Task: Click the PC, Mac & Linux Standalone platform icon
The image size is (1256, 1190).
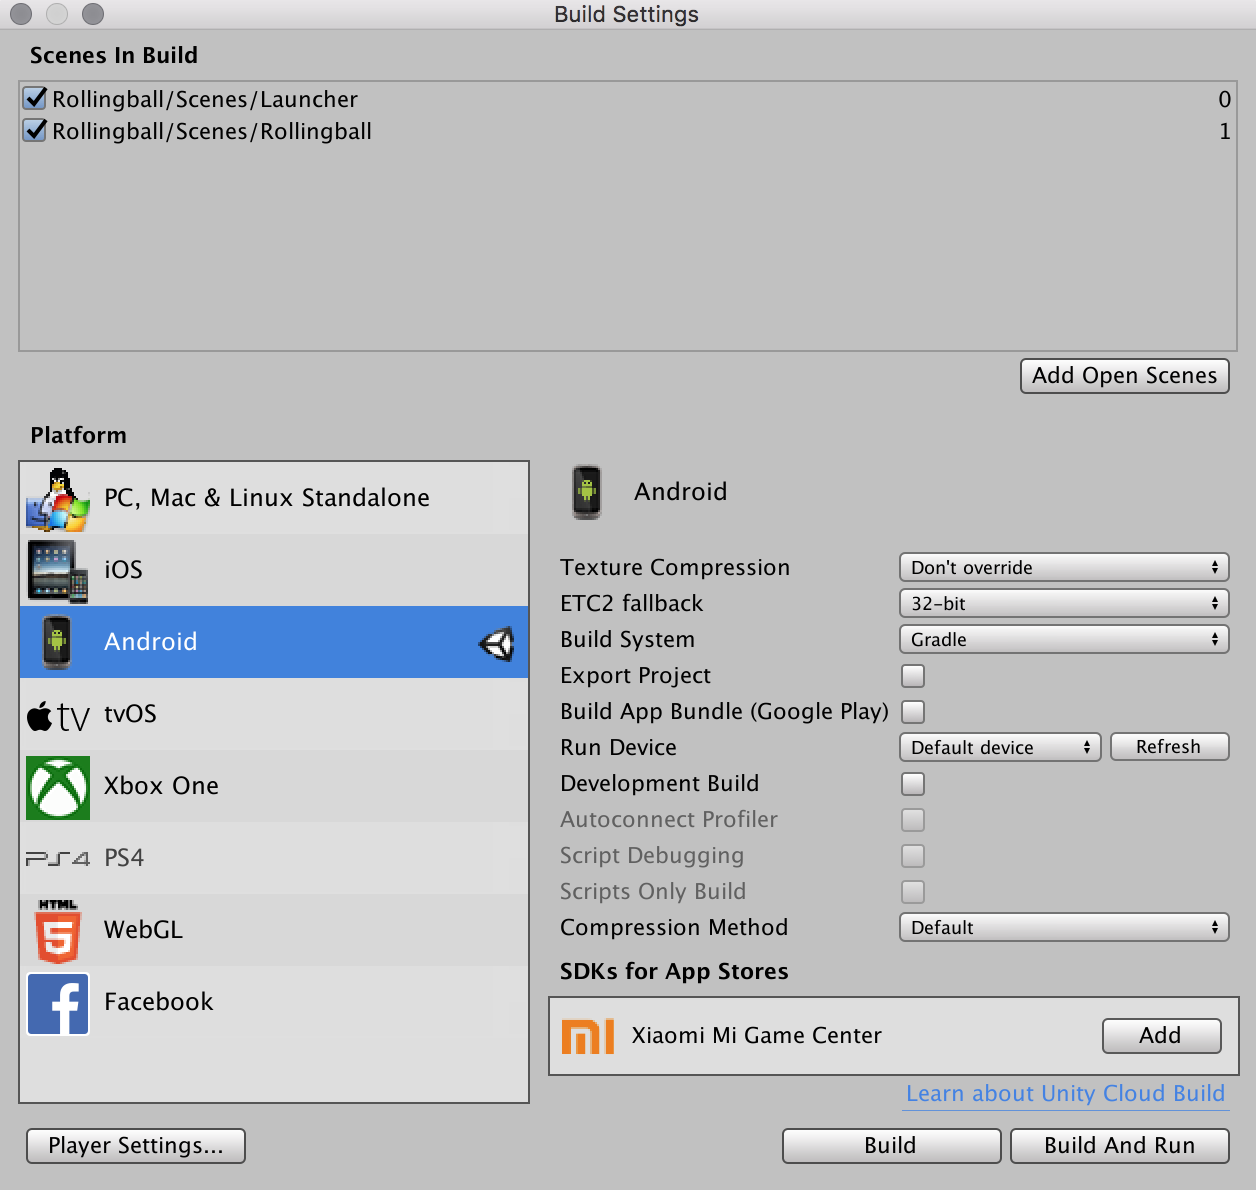Action: pos(58,499)
